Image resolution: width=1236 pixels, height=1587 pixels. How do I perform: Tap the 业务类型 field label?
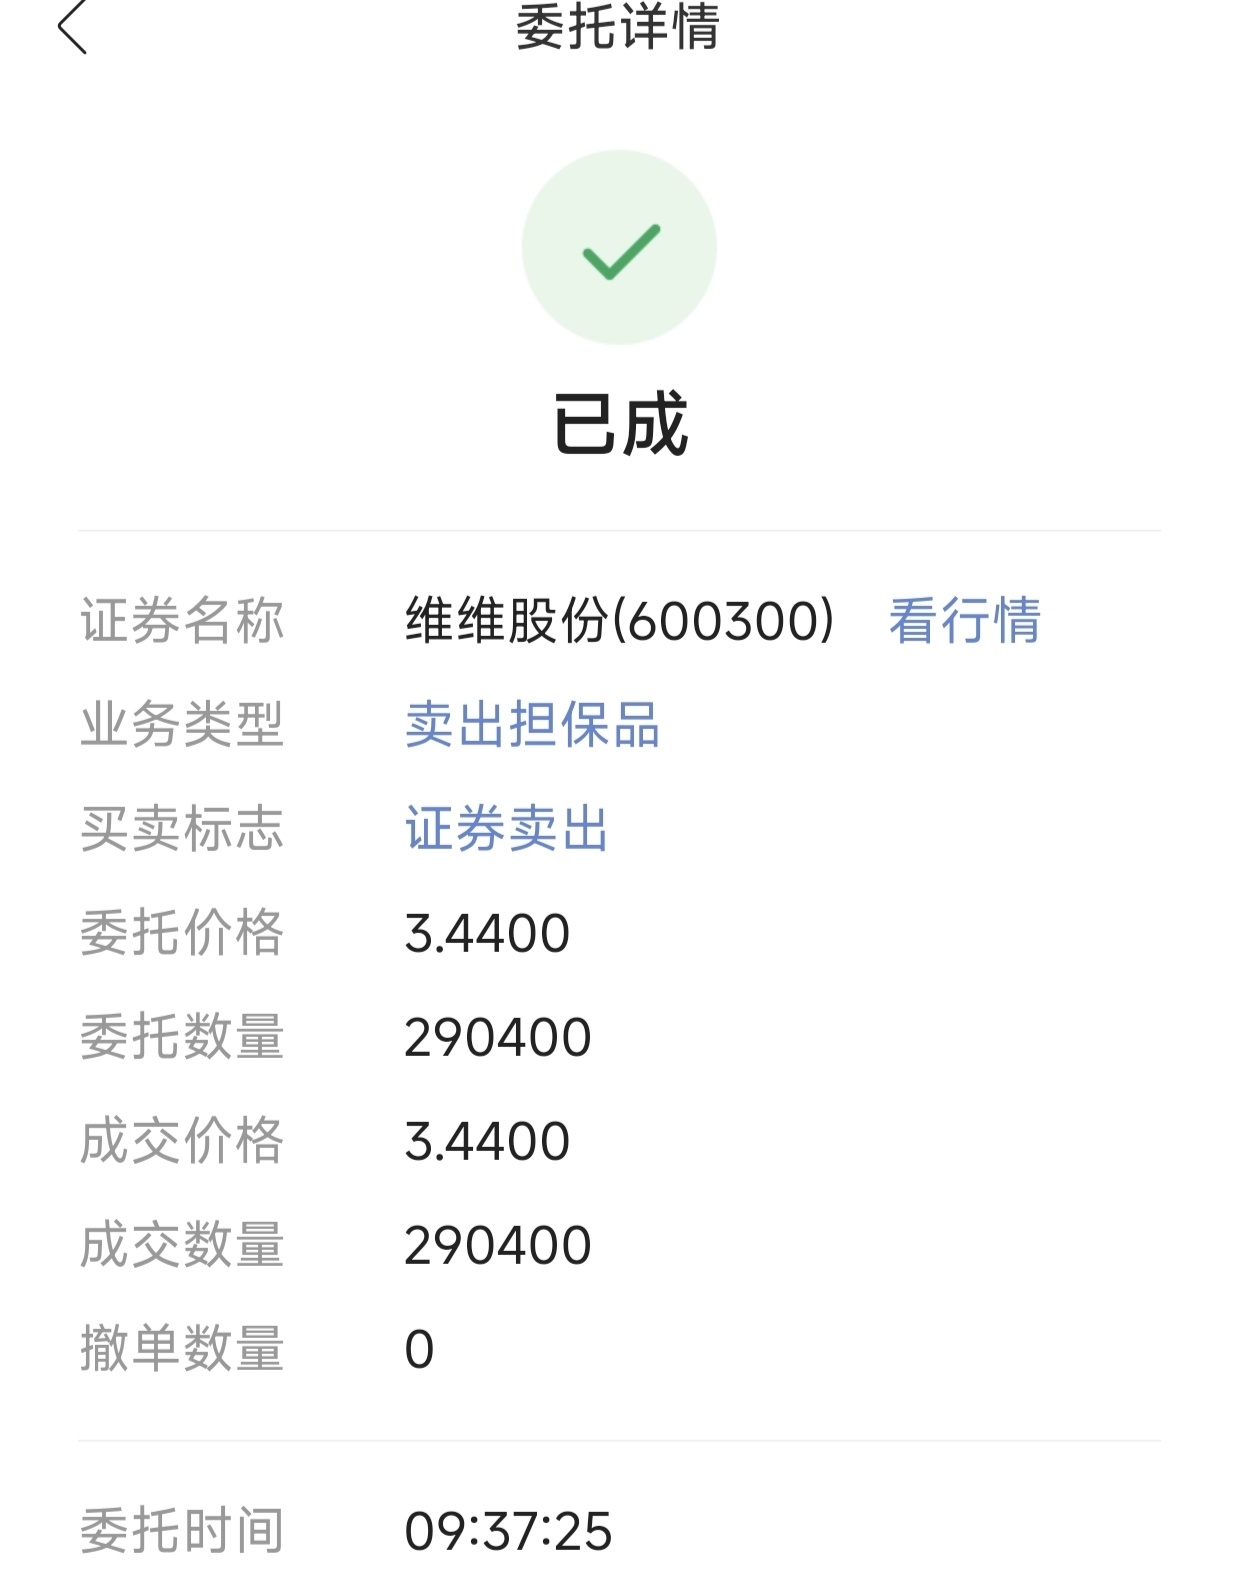click(182, 724)
